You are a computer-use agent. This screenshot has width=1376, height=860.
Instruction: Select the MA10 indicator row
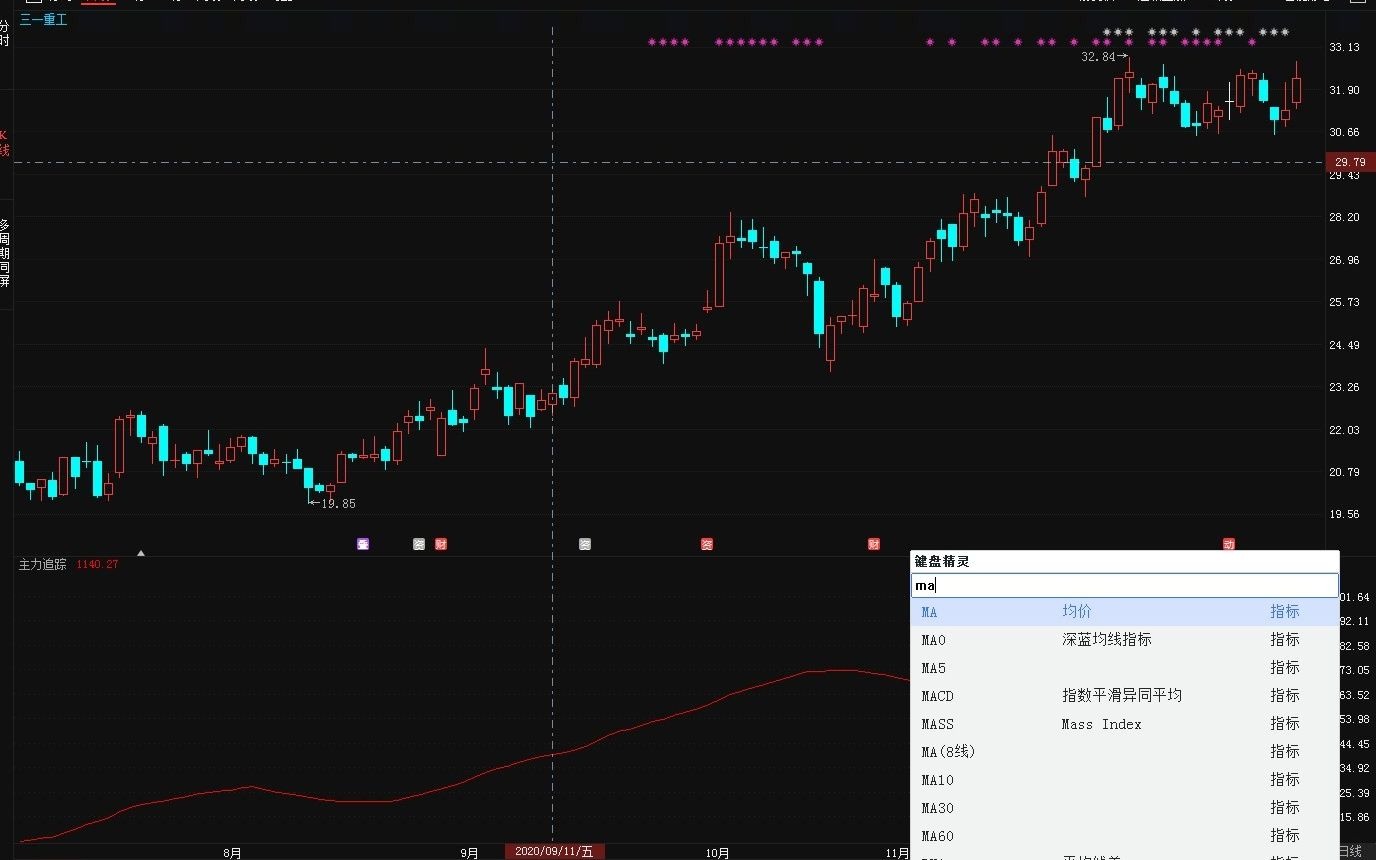[1124, 780]
